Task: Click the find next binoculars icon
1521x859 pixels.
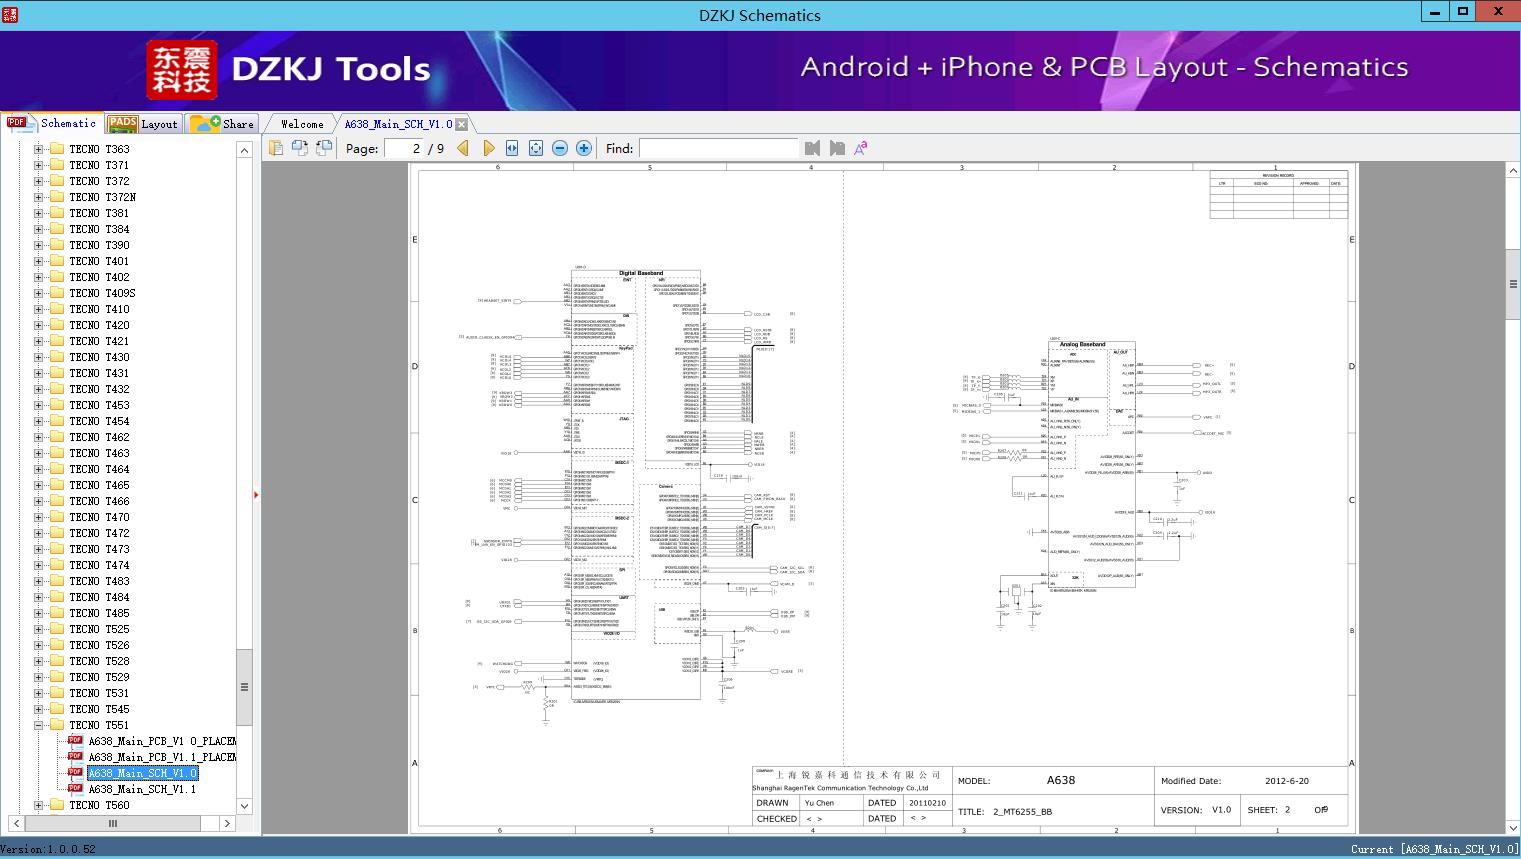Action: click(x=836, y=148)
